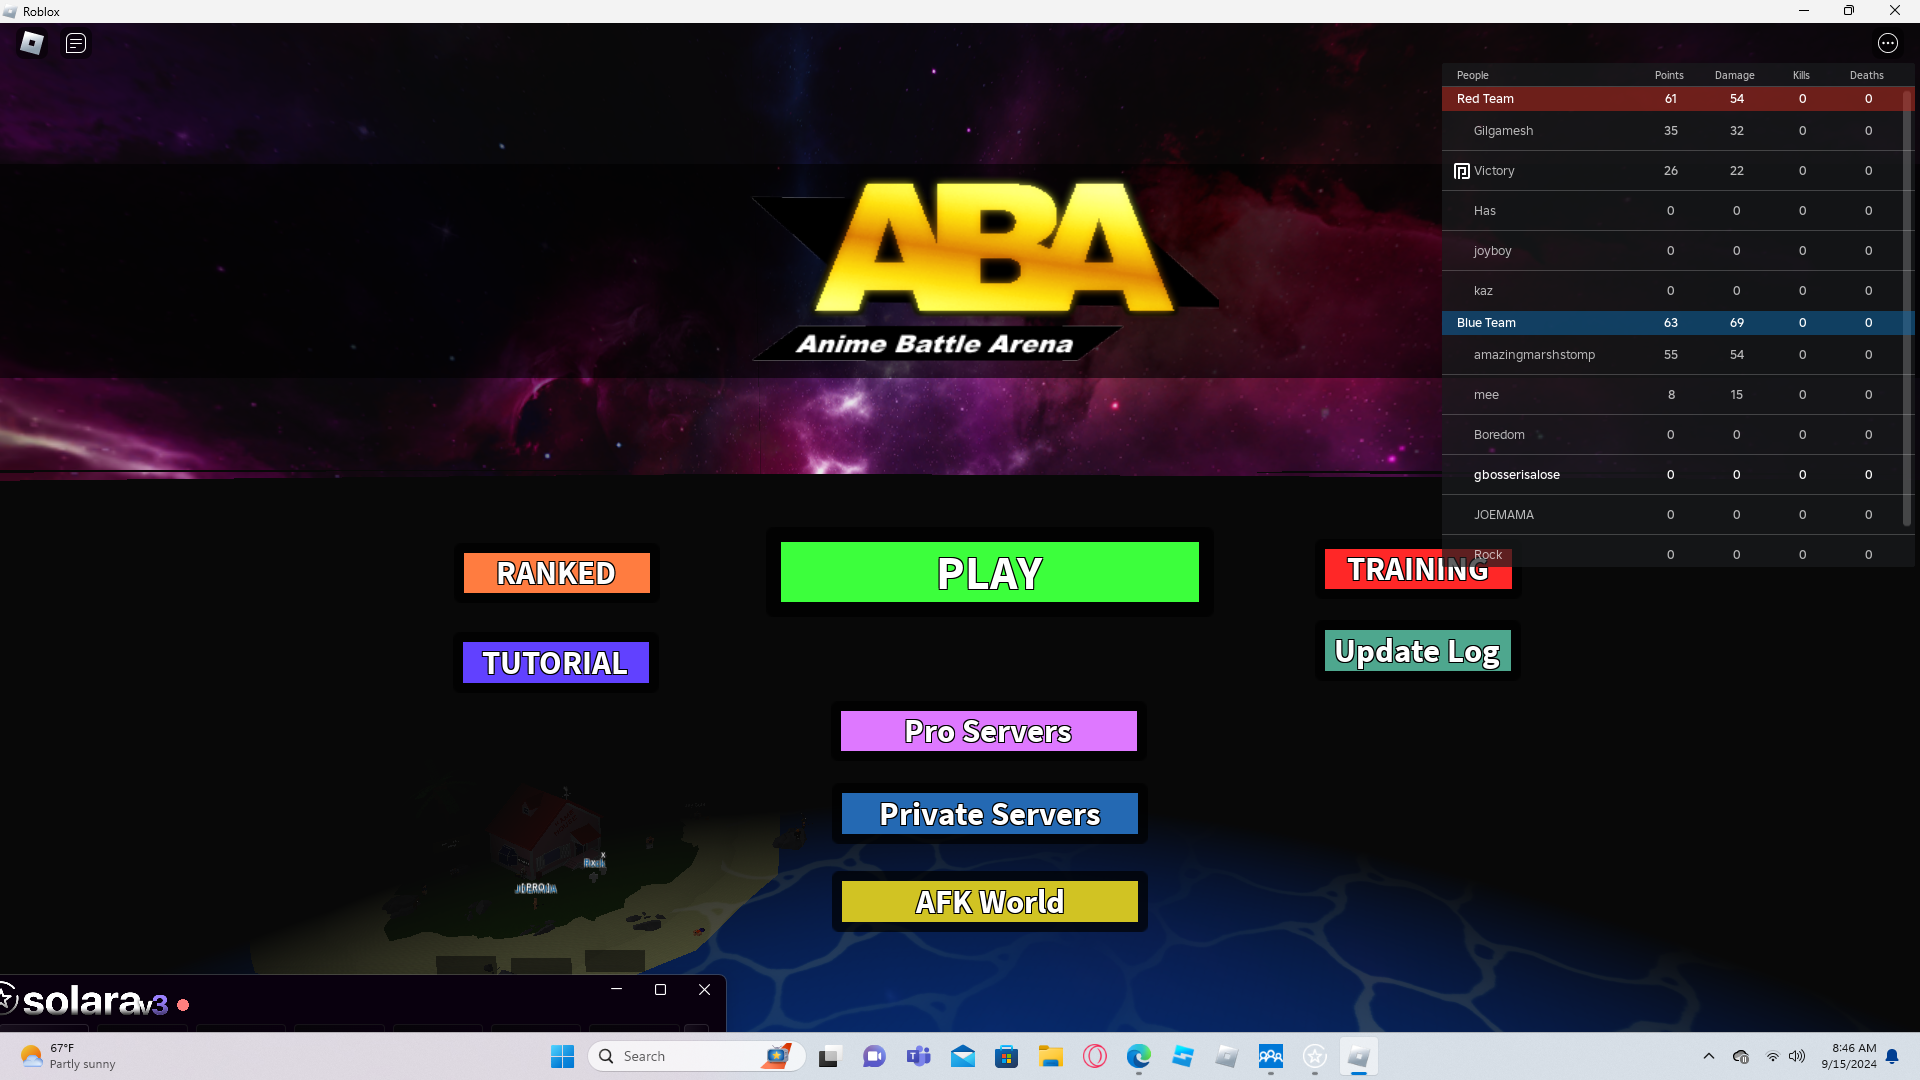Click the People column header

(x=1472, y=75)
